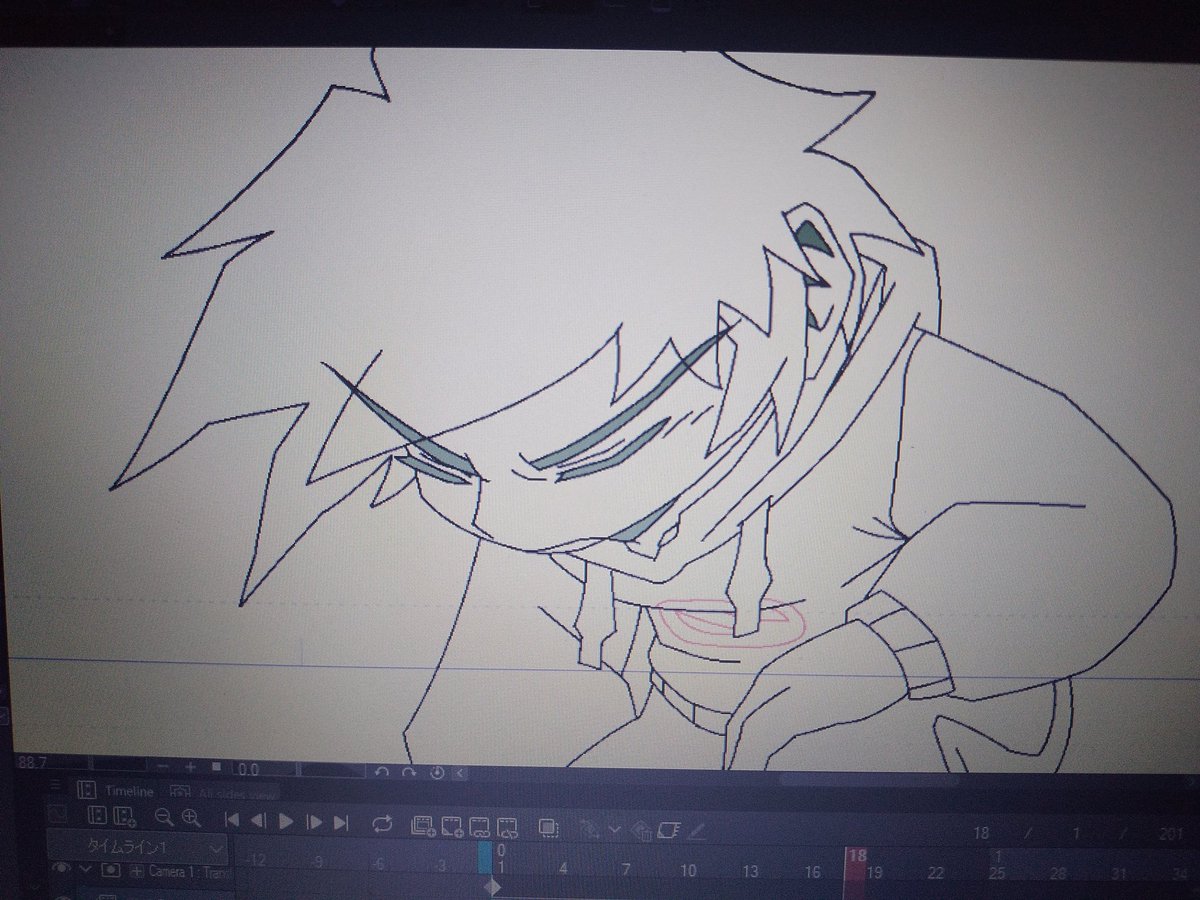1200x900 pixels.
Task: Click the 88.7 zoom percentage field
Action: click(32, 764)
